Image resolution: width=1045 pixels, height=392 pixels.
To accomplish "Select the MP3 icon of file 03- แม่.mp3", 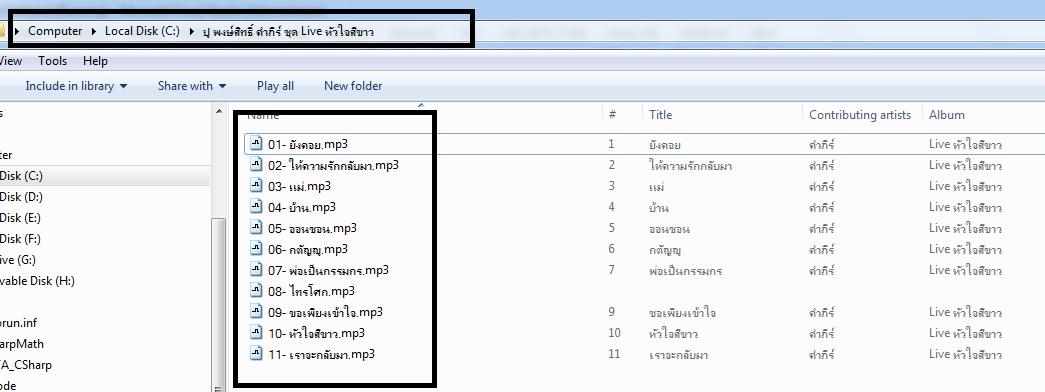I will click(x=257, y=185).
